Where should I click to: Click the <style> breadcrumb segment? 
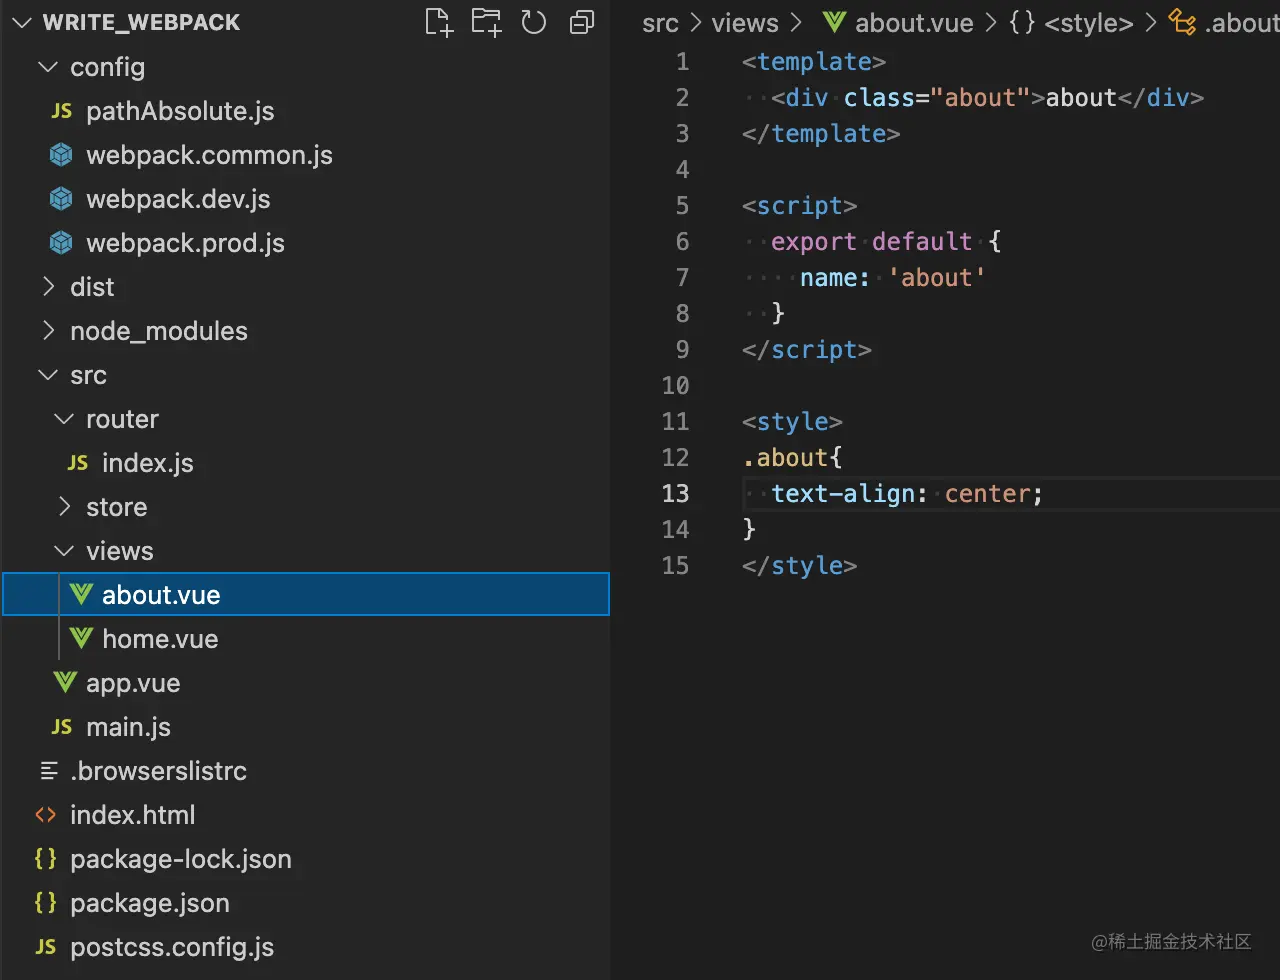[1072, 23]
